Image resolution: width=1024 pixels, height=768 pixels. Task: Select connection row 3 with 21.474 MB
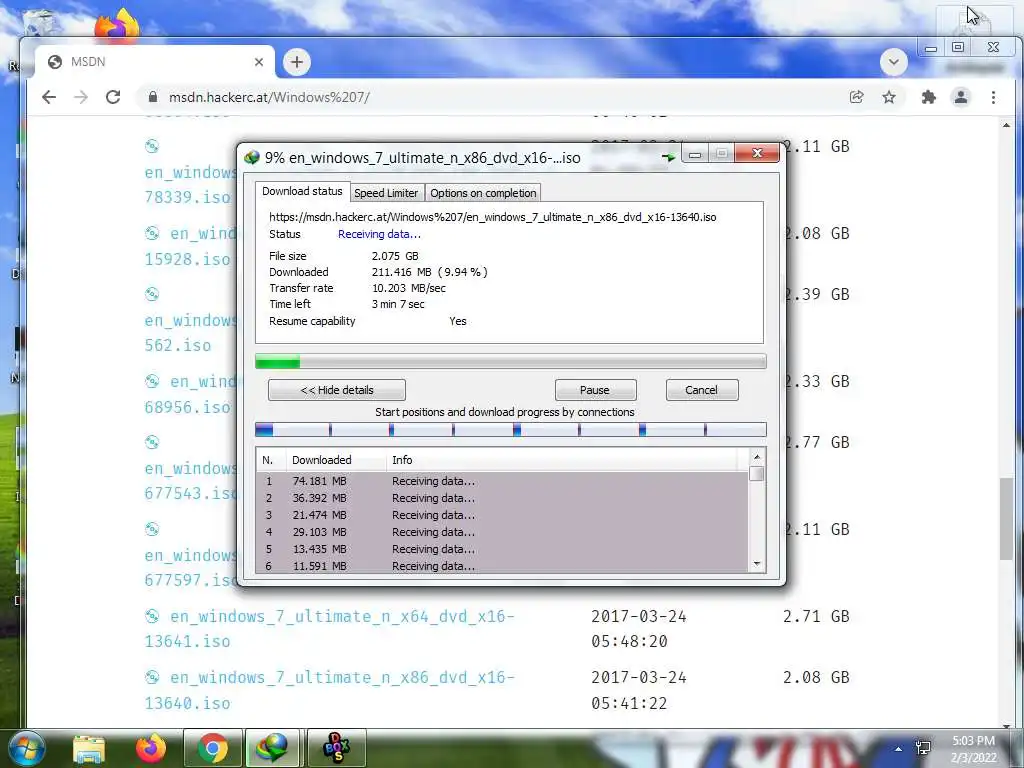[x=502, y=515]
